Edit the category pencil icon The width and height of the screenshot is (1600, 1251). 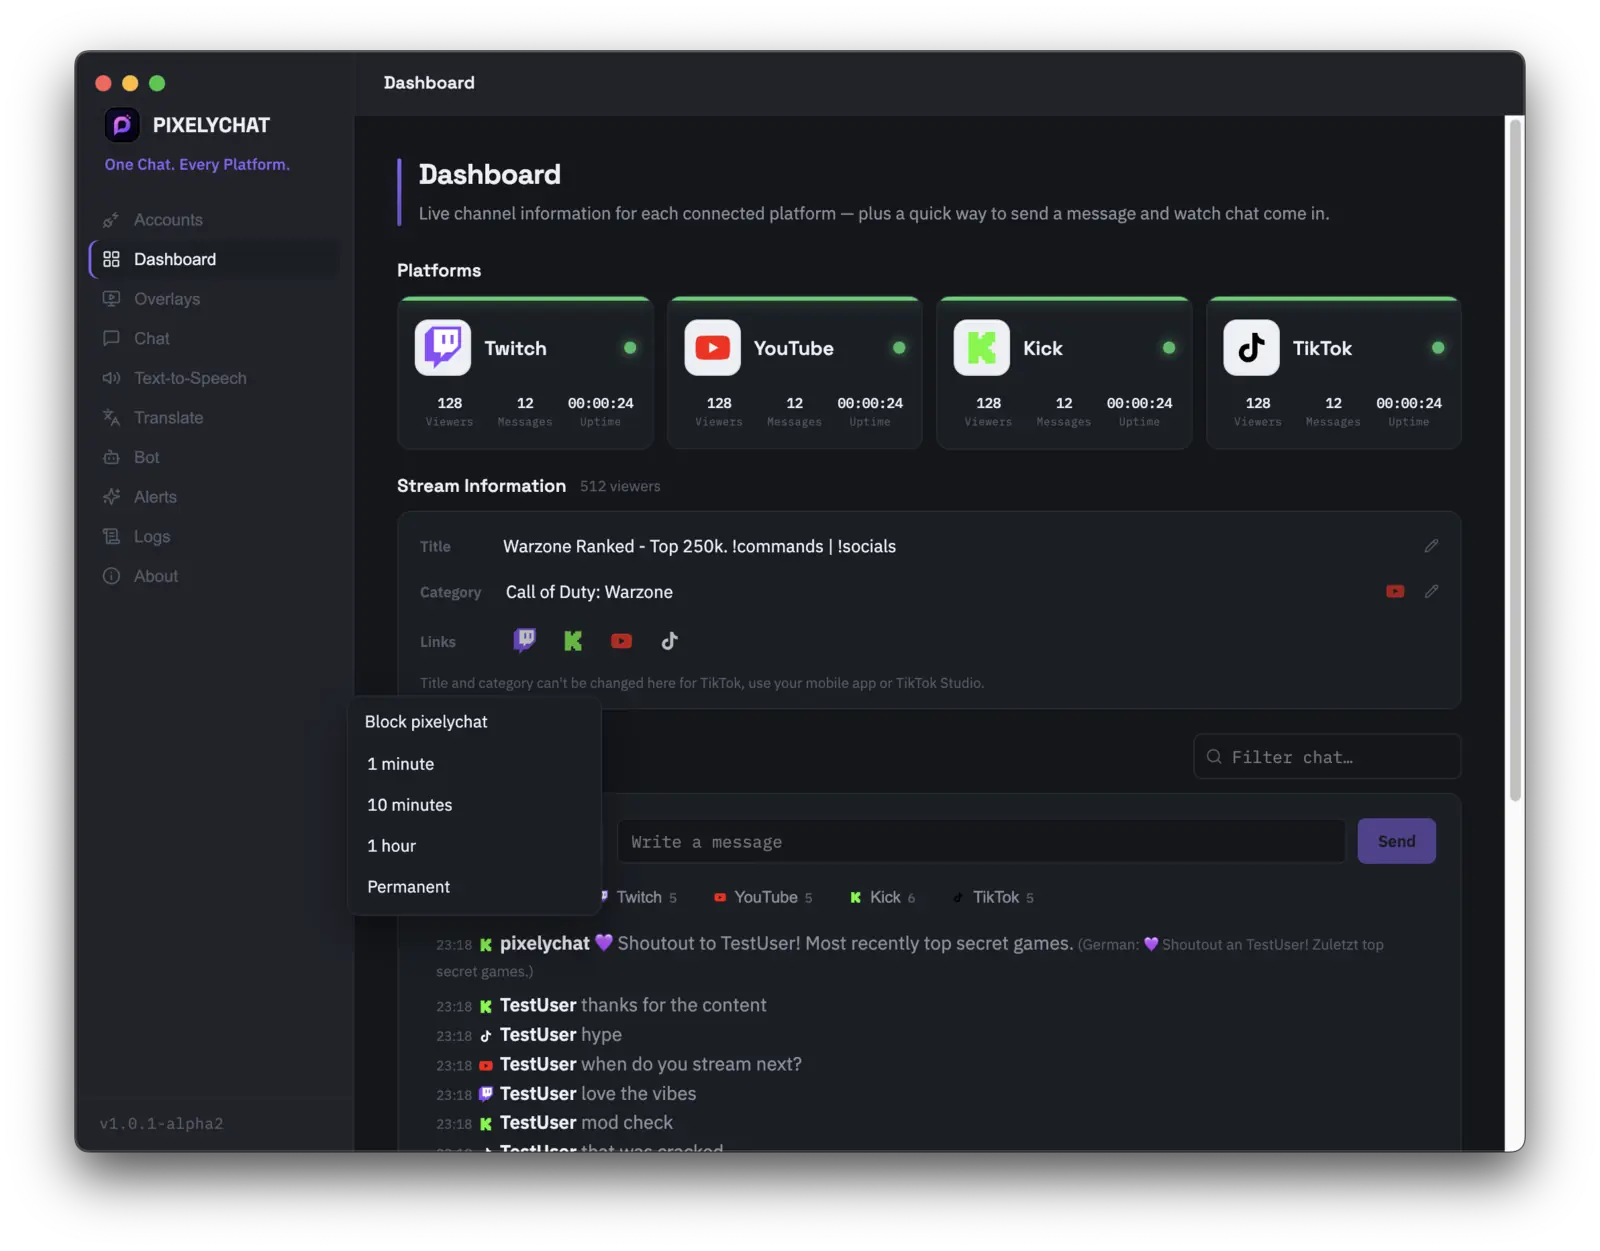click(x=1431, y=591)
